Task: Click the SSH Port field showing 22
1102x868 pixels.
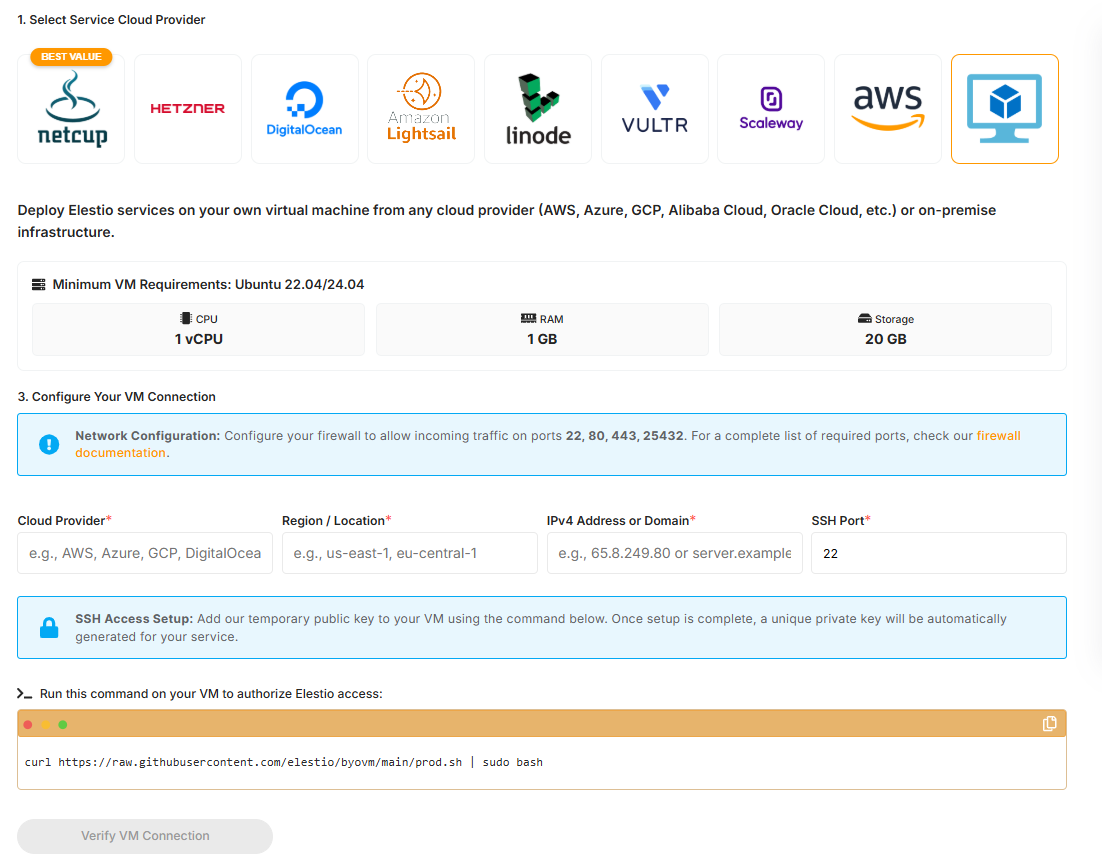Action: (938, 553)
